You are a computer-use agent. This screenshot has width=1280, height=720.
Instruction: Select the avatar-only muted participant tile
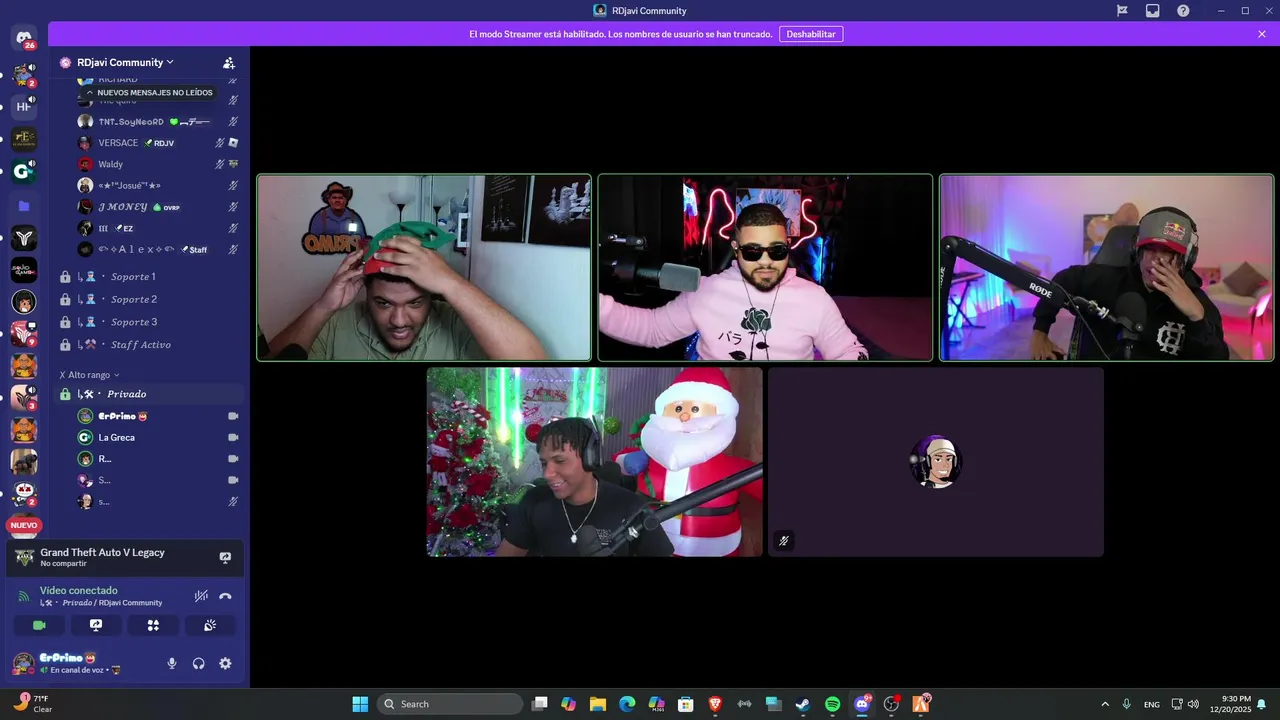[936, 462]
